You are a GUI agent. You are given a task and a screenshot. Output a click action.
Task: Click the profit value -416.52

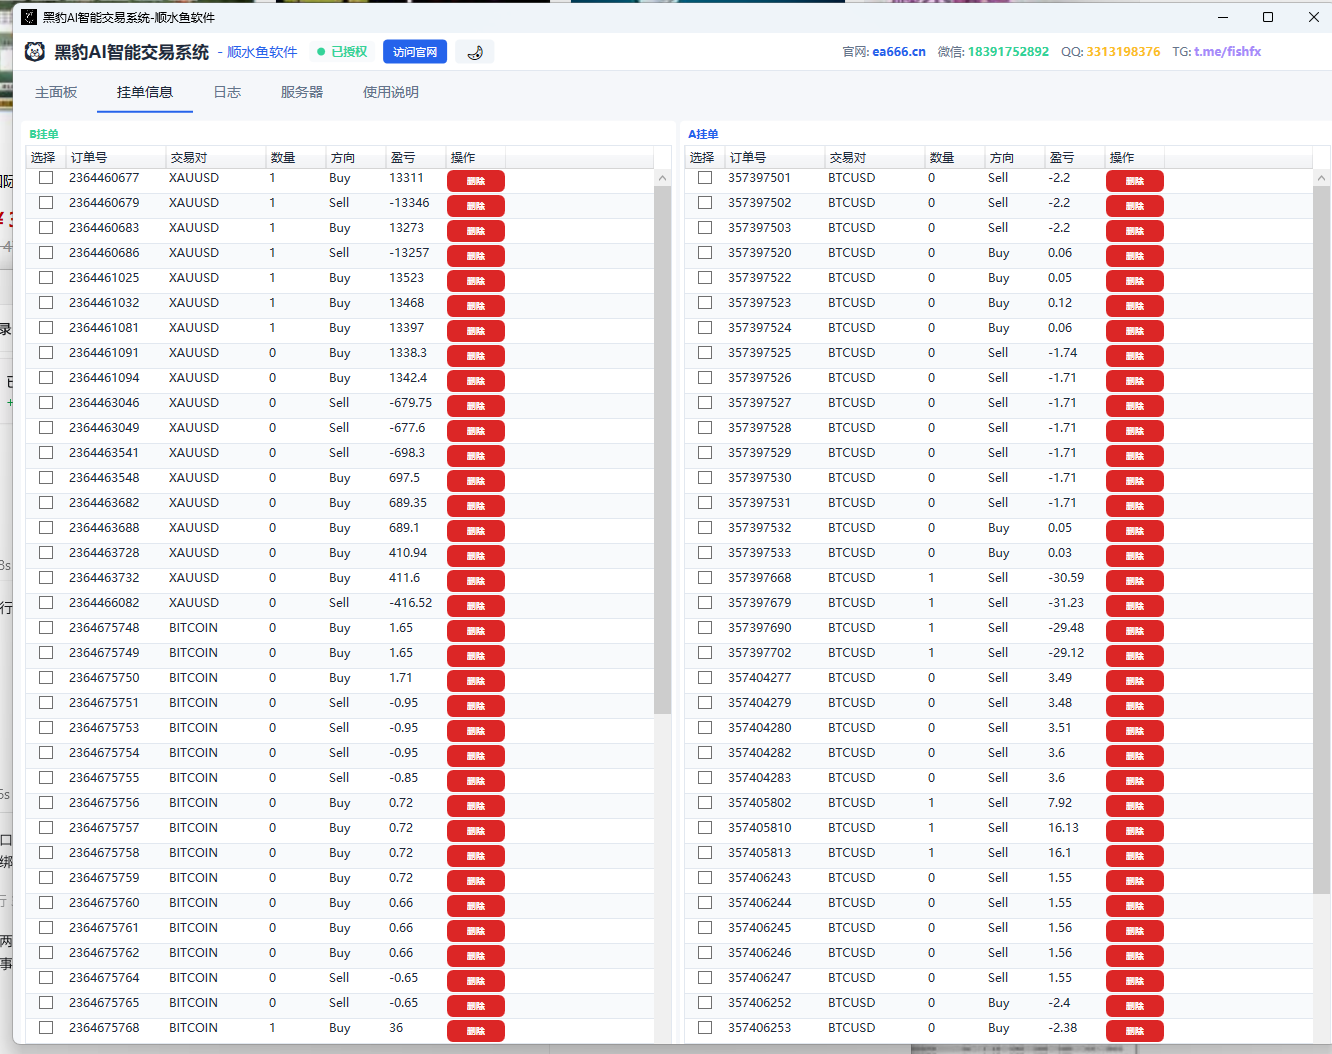410,603
